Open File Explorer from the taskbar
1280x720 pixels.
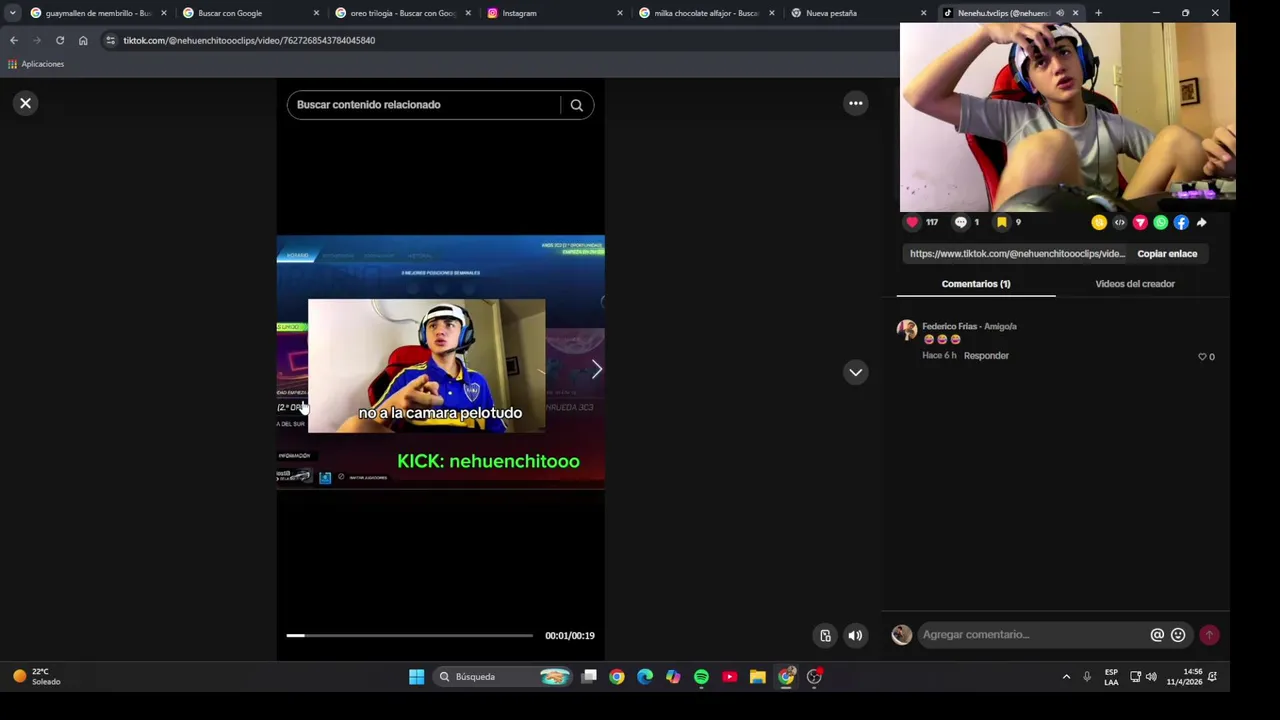point(758,677)
